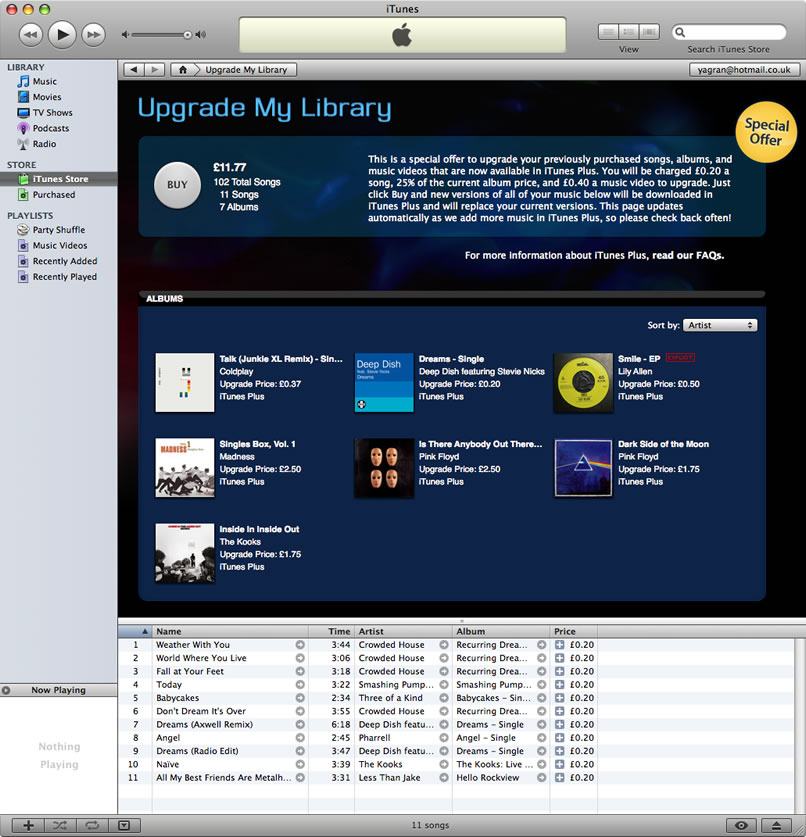Show or hide the artwork viewer
806x837 pixels.
[x=124, y=825]
